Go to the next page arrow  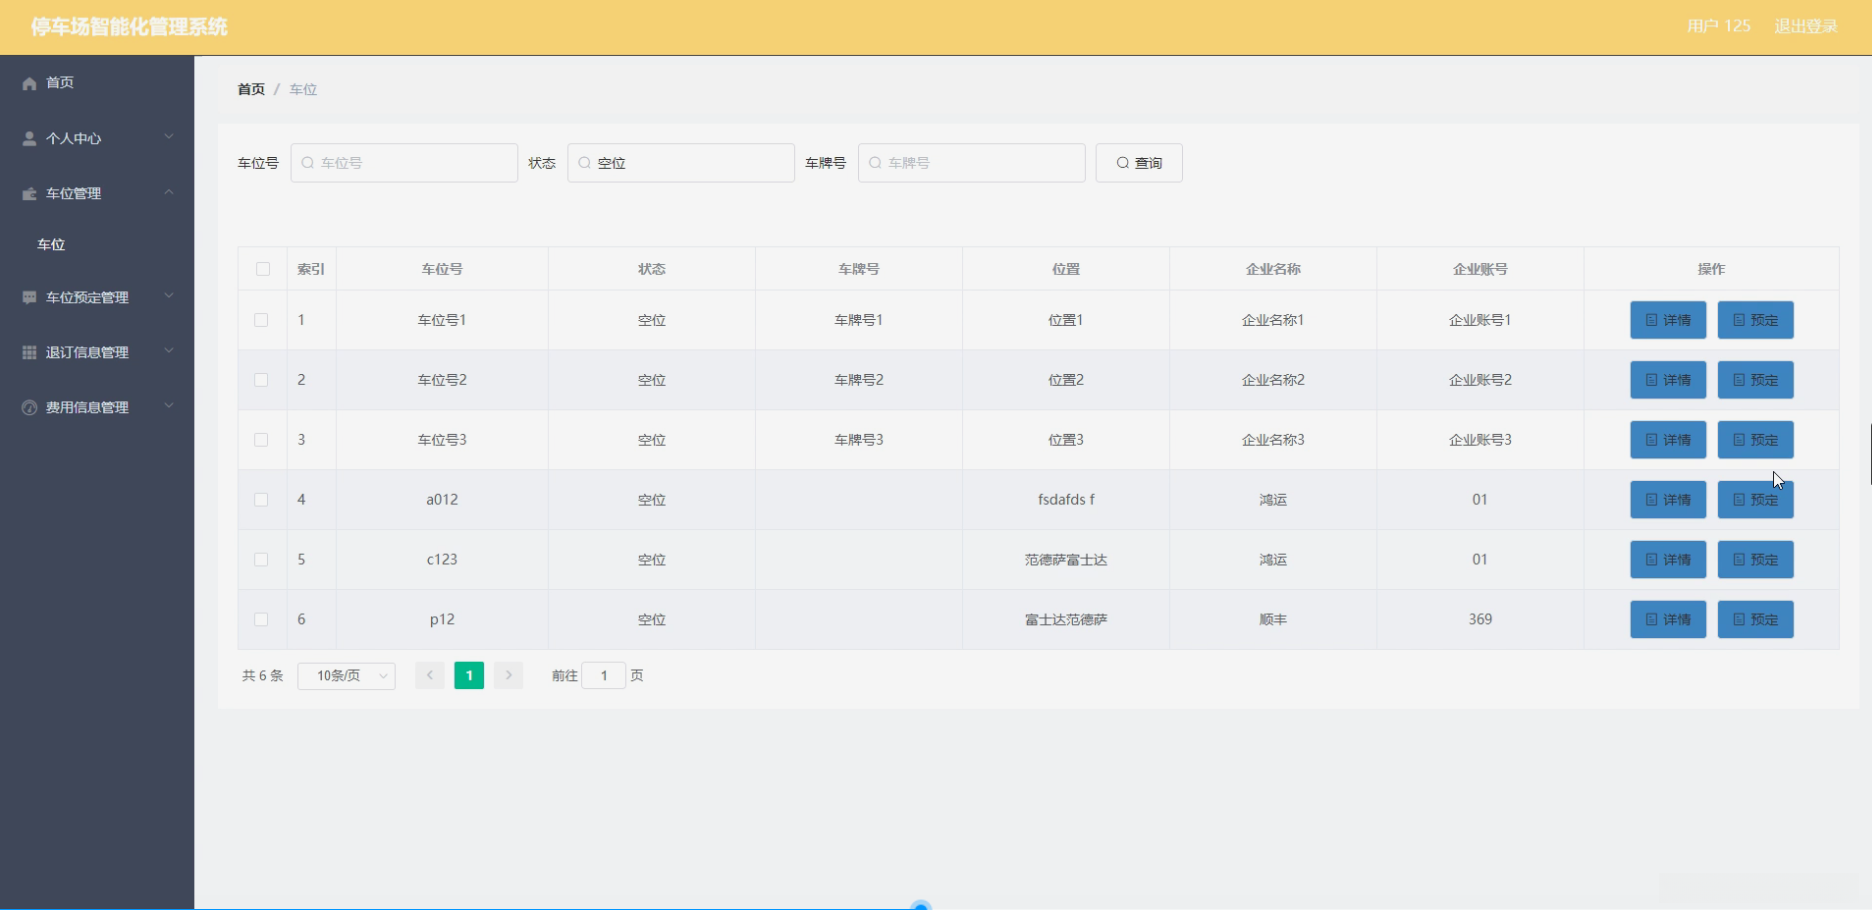509,676
